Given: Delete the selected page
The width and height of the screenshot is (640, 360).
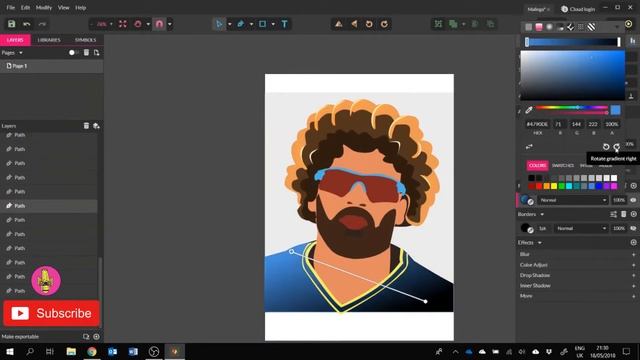Looking at the screenshot, I should 86,53.
